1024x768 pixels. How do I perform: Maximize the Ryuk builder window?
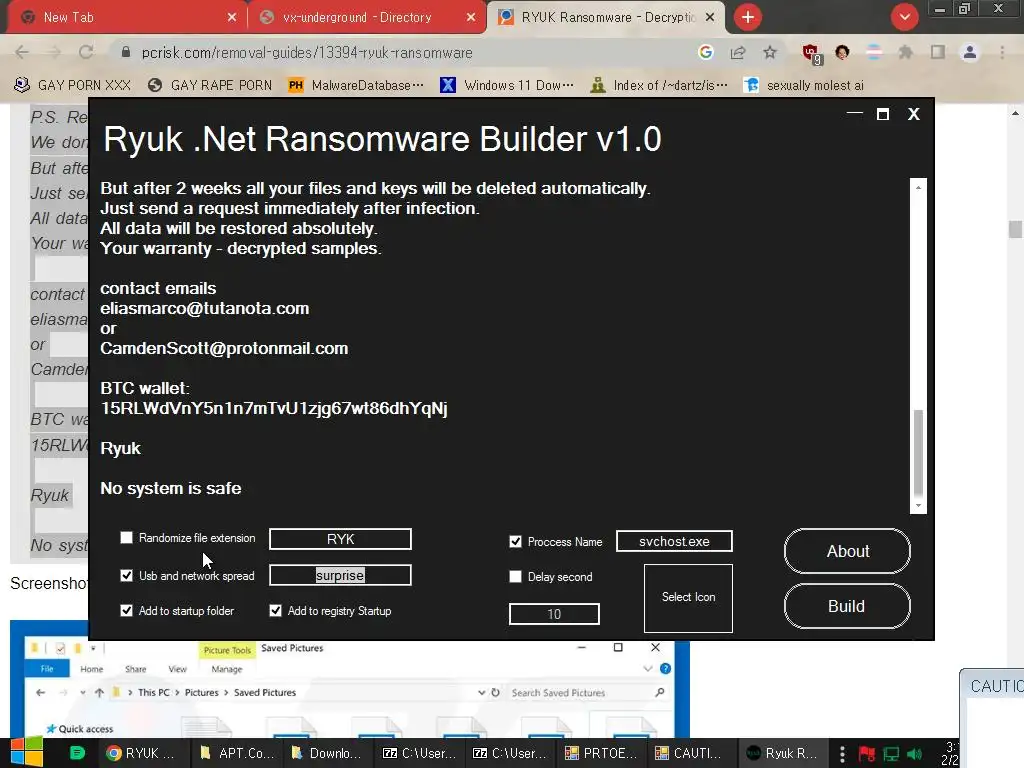point(882,114)
